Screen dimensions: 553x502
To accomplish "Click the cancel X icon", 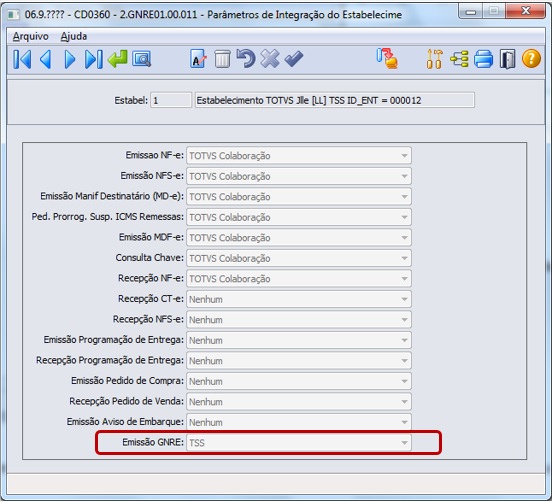I will [270, 59].
